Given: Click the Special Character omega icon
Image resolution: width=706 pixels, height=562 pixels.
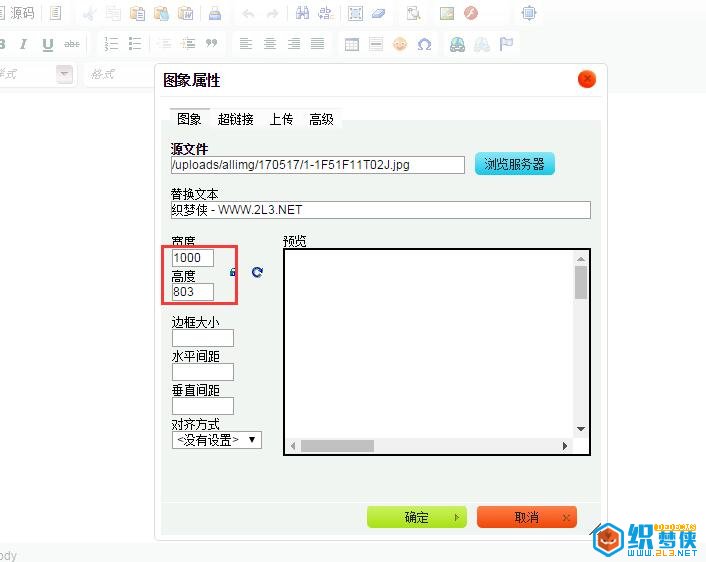Looking at the screenshot, I should pyautogui.click(x=424, y=45).
